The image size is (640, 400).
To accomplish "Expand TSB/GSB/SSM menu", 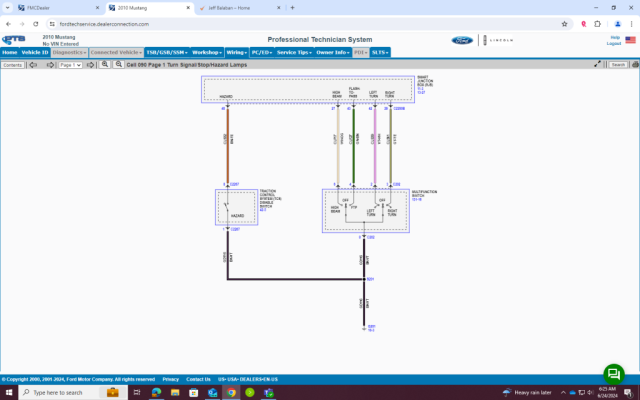I will 167,52.
